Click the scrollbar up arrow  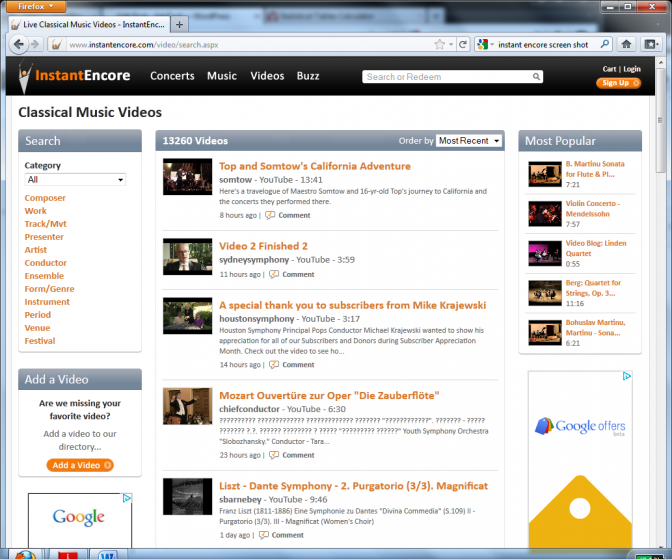coord(660,63)
